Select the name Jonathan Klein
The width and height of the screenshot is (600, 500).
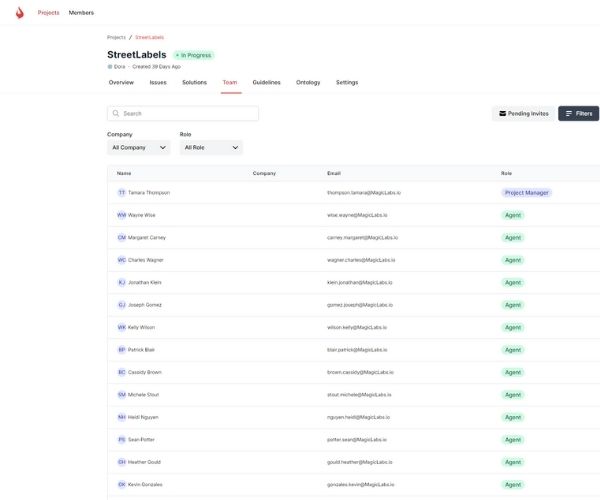click(x=145, y=282)
